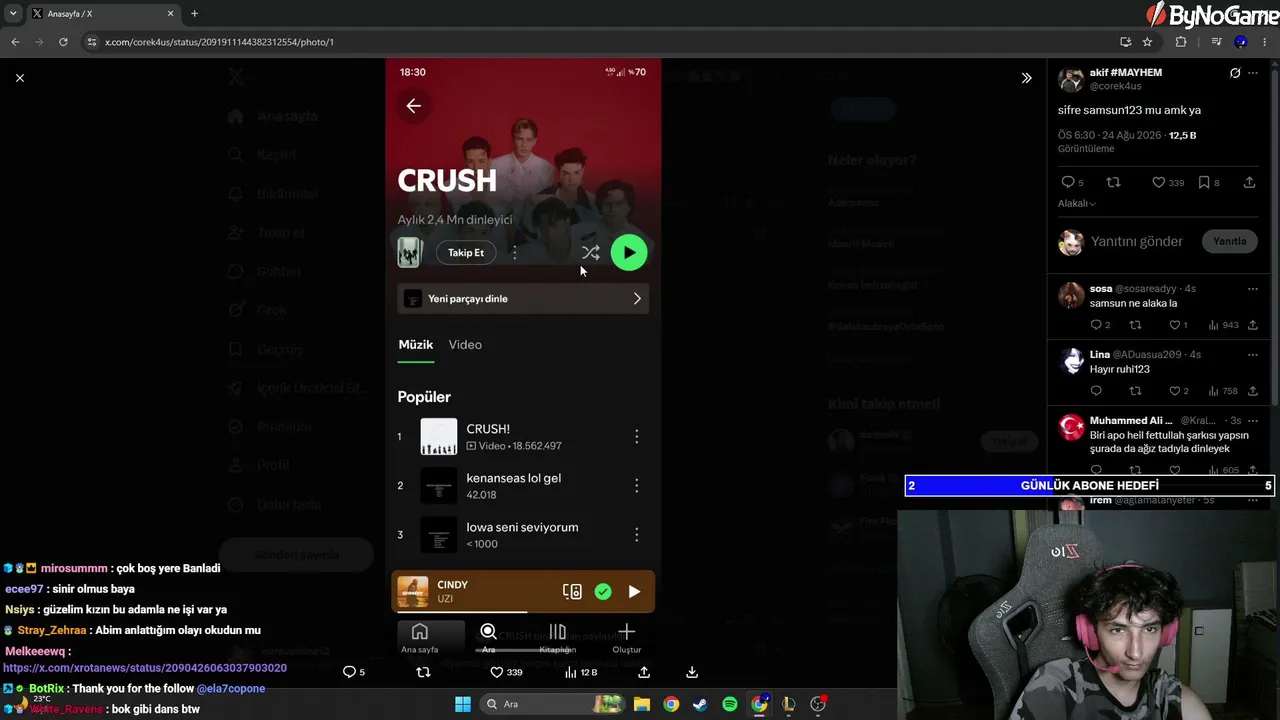Open Grok actions on akif #MAYHEM's tweet

tap(1235, 73)
